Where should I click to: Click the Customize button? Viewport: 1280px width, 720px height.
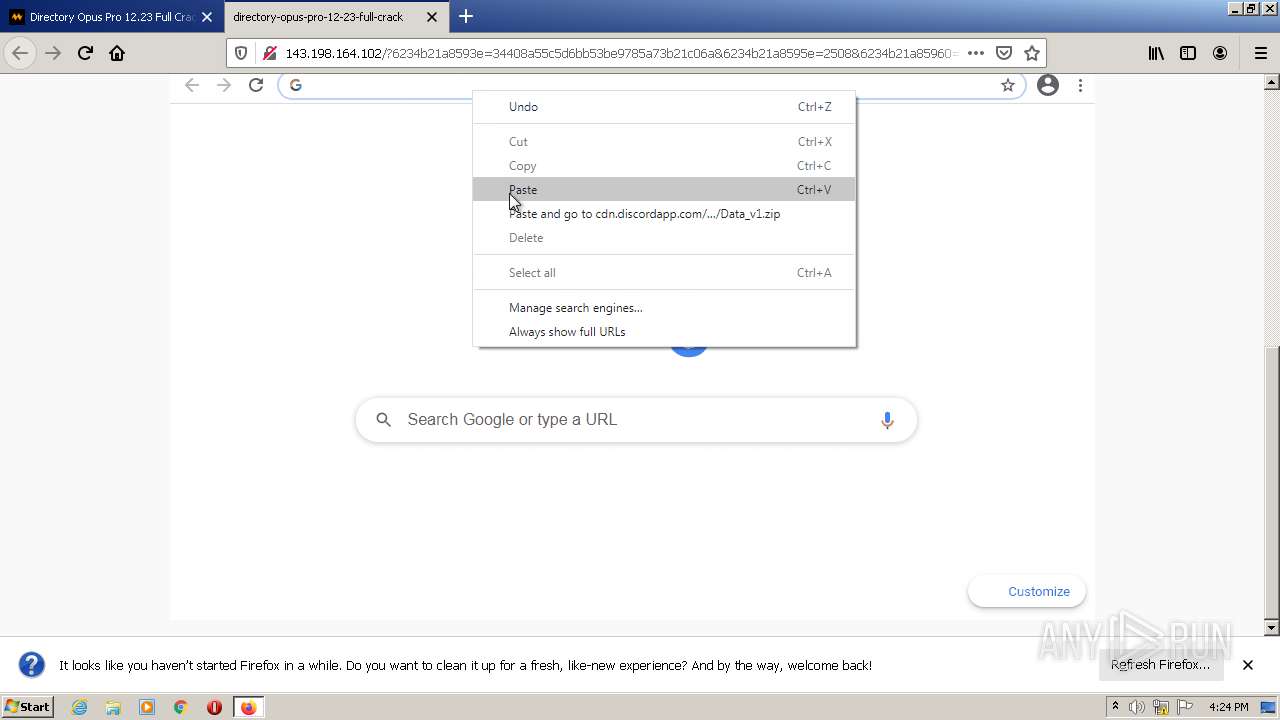pos(1027,592)
